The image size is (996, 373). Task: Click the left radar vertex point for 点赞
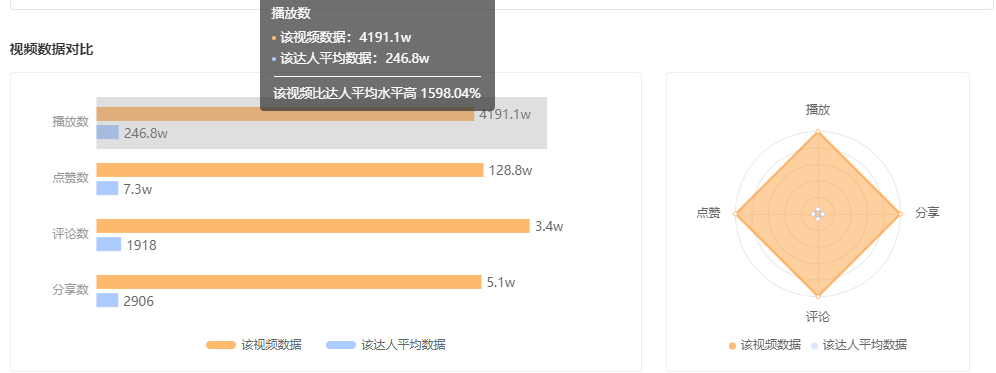[736, 214]
